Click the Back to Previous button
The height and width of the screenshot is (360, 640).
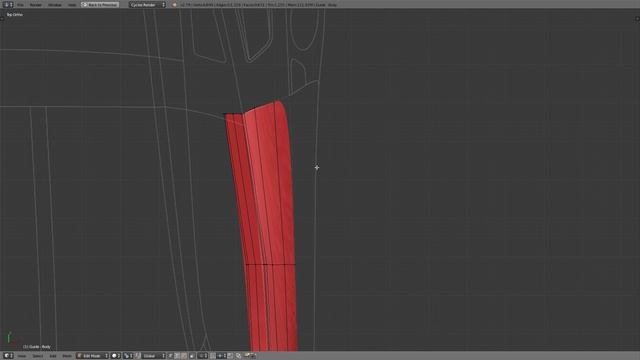(x=100, y=4)
